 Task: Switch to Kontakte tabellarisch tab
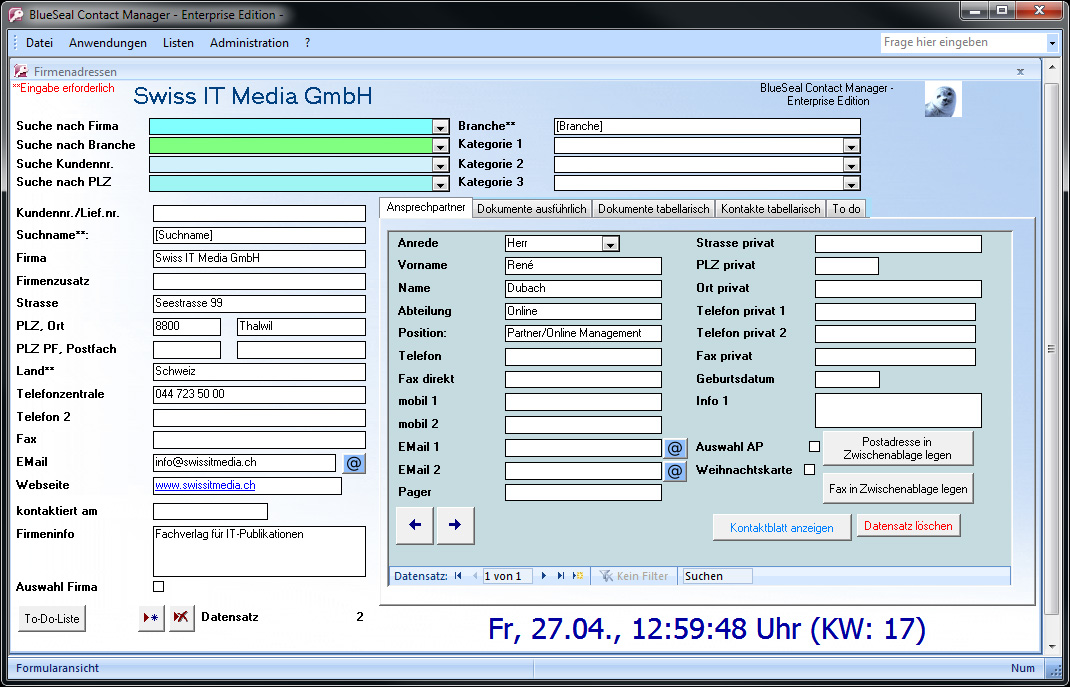770,209
